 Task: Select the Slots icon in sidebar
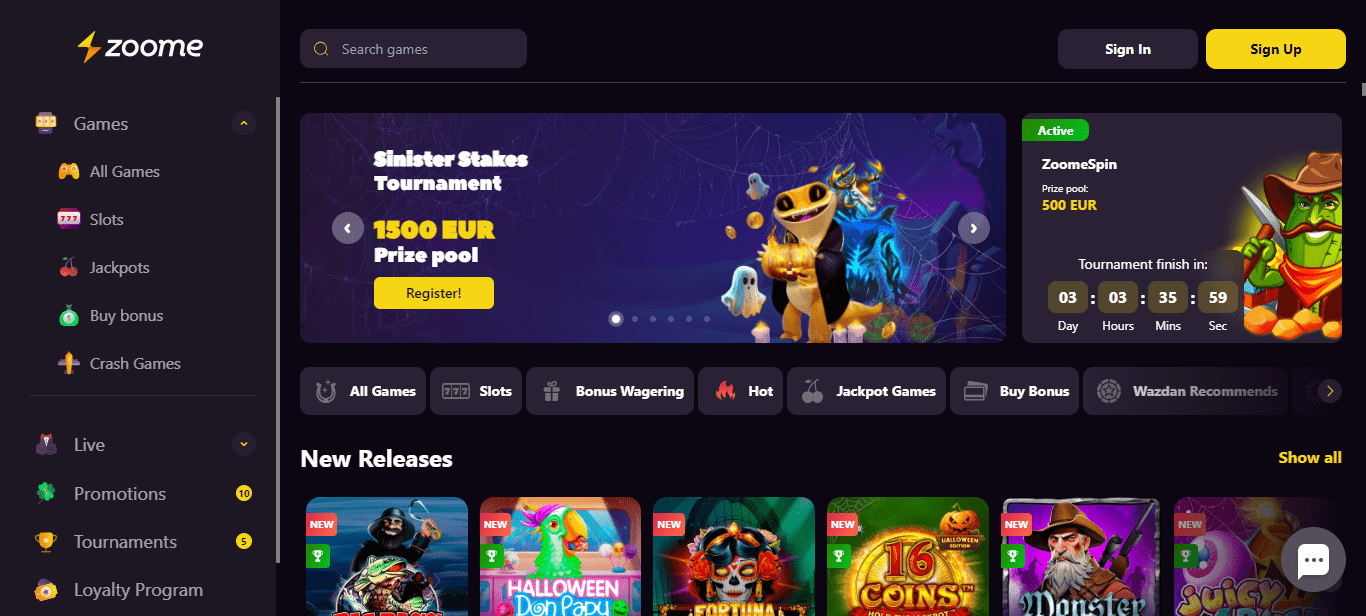(x=69, y=219)
